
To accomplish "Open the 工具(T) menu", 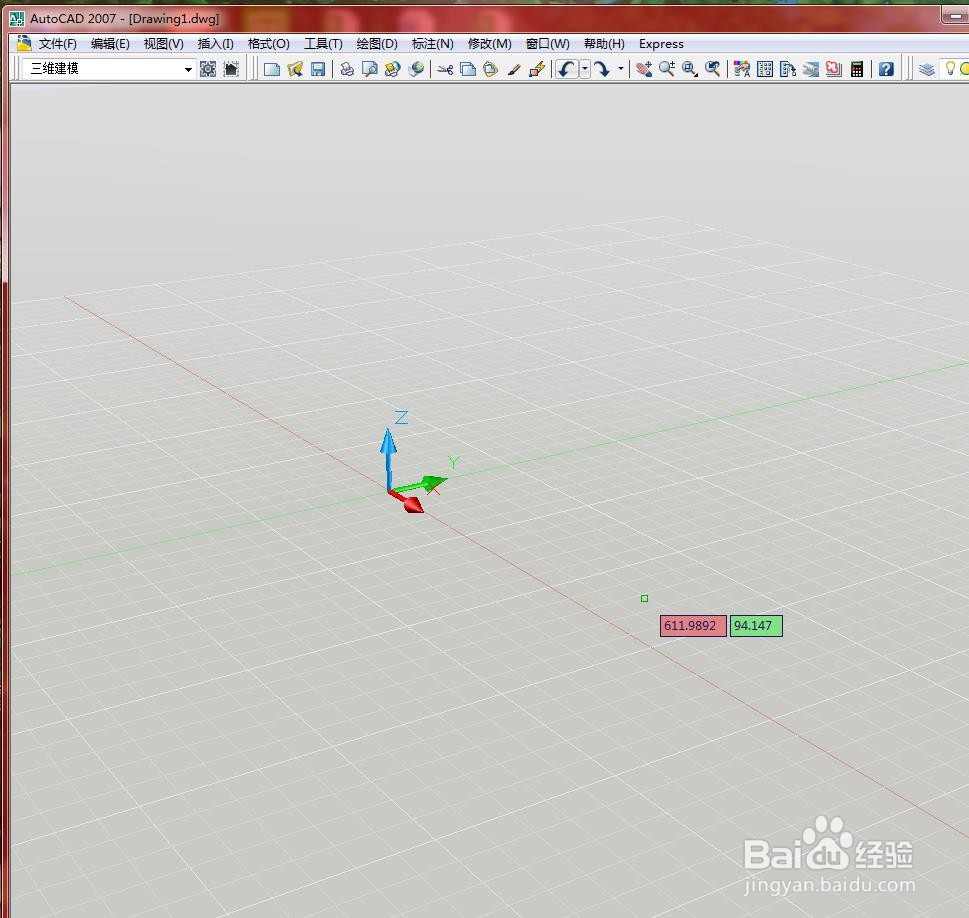I will pos(323,44).
